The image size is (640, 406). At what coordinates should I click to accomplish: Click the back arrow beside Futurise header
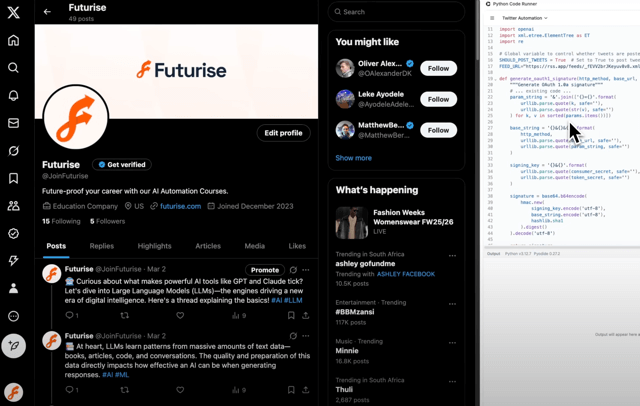pyautogui.click(x=47, y=12)
